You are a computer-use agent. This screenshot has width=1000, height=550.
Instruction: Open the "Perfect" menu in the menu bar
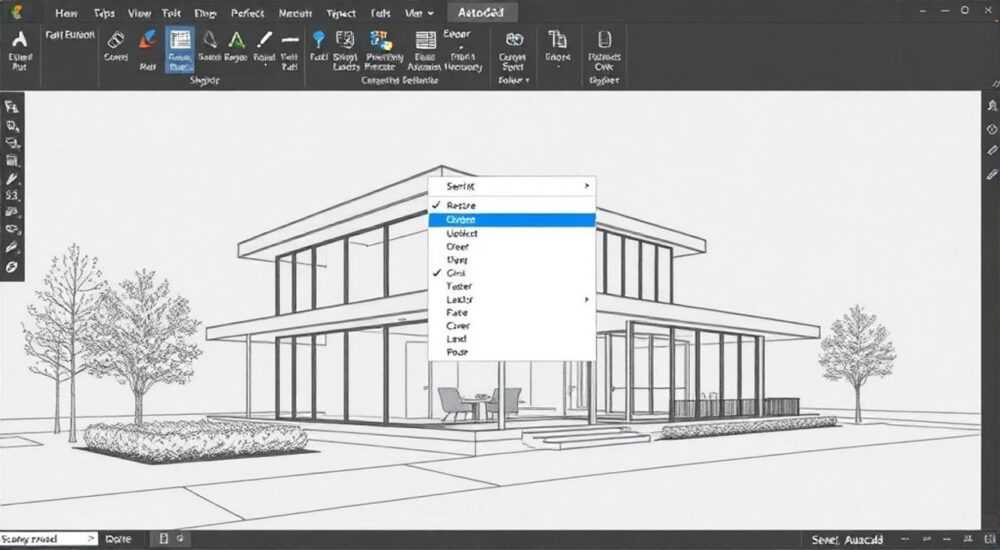coord(247,13)
